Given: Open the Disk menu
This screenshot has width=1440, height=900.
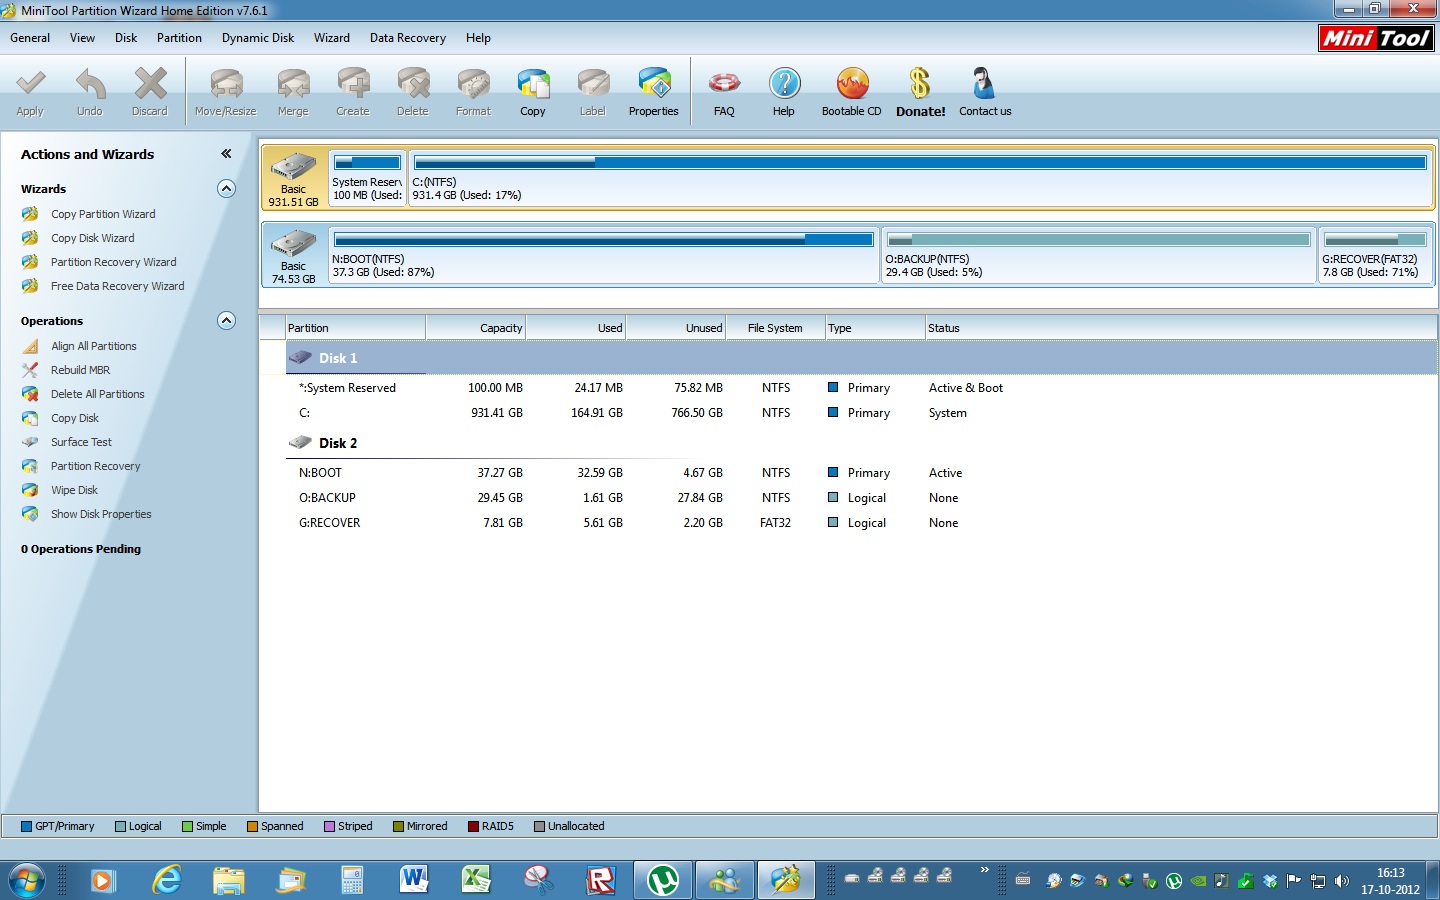Looking at the screenshot, I should click(126, 38).
